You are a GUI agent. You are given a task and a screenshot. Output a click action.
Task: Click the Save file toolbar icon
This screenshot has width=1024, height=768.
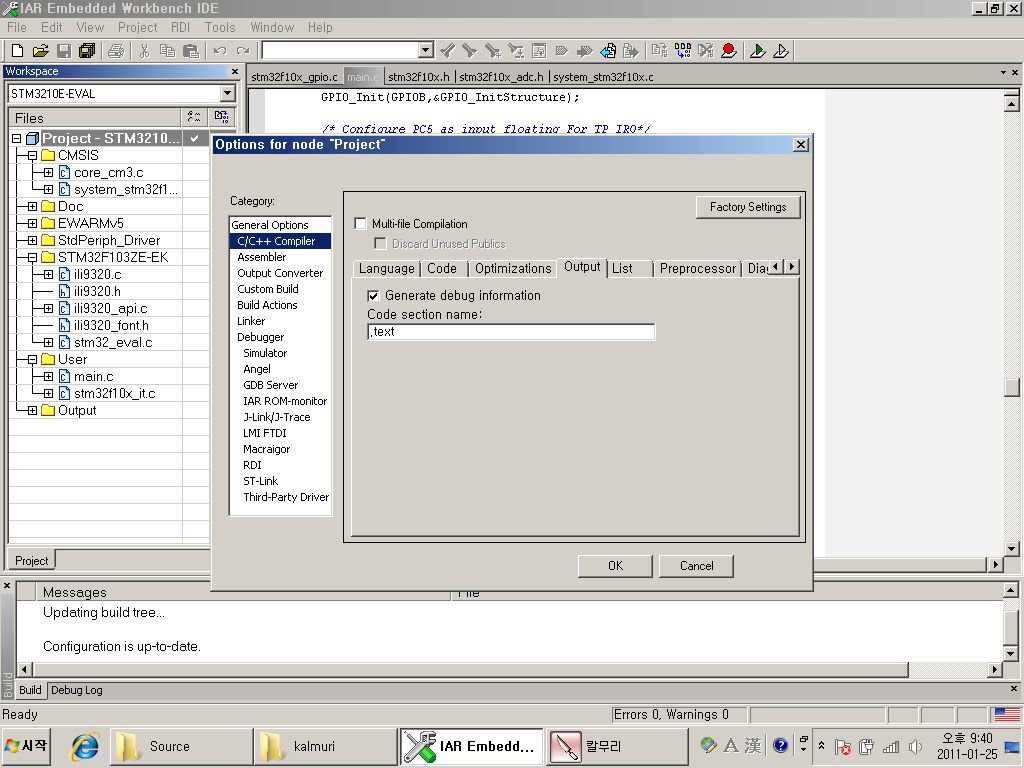[x=64, y=50]
